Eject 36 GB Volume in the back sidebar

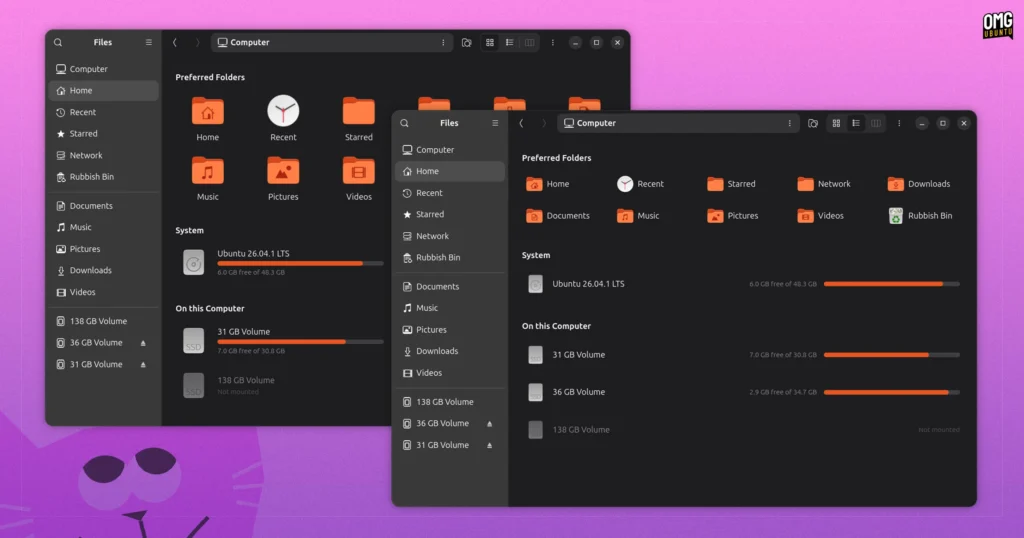pyautogui.click(x=143, y=343)
